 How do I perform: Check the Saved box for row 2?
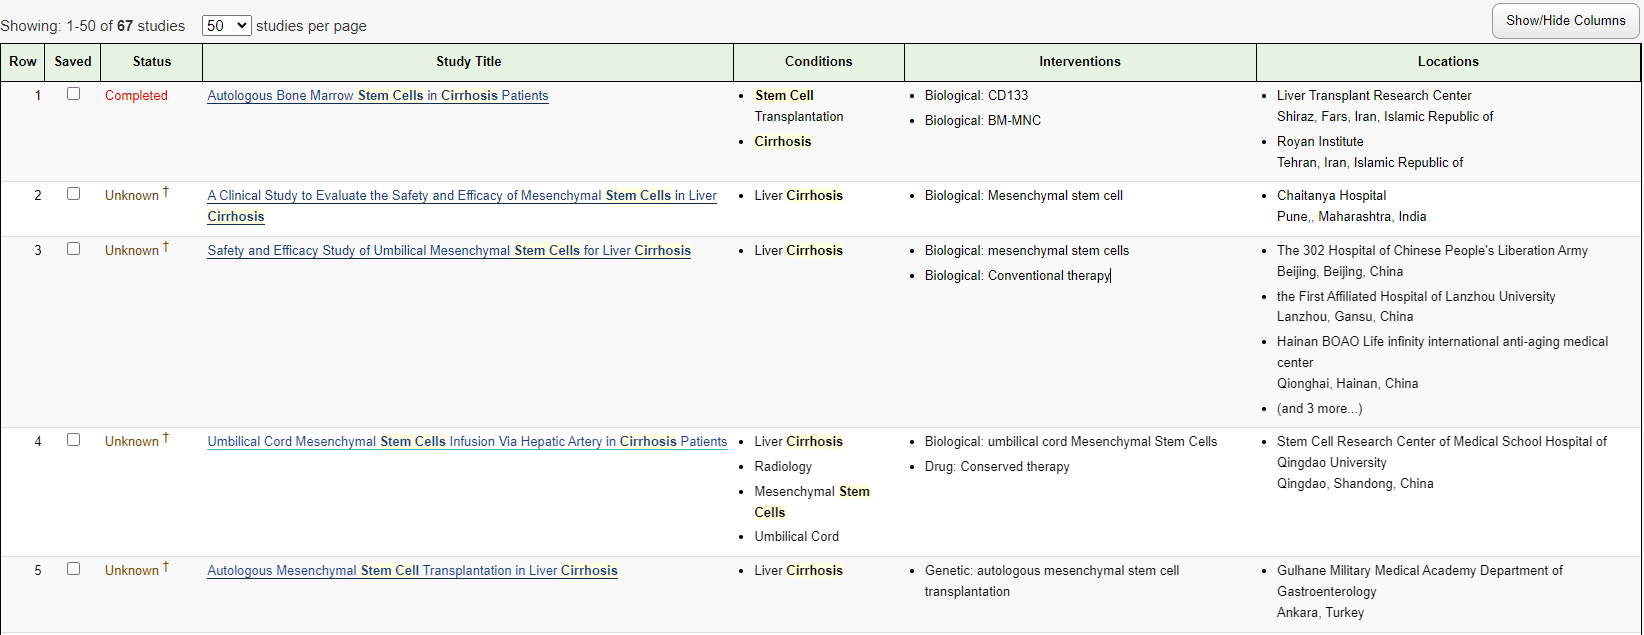click(x=73, y=194)
